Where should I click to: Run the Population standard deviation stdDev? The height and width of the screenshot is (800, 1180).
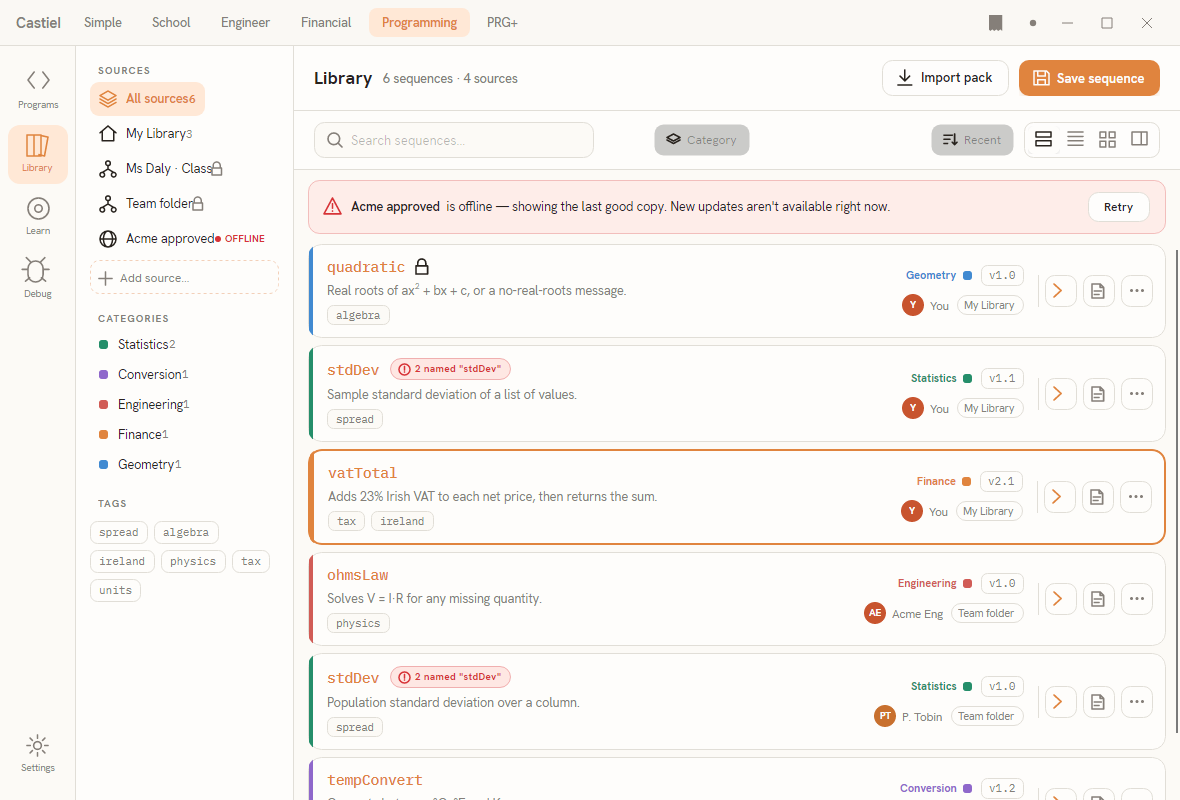pyautogui.click(x=1060, y=702)
